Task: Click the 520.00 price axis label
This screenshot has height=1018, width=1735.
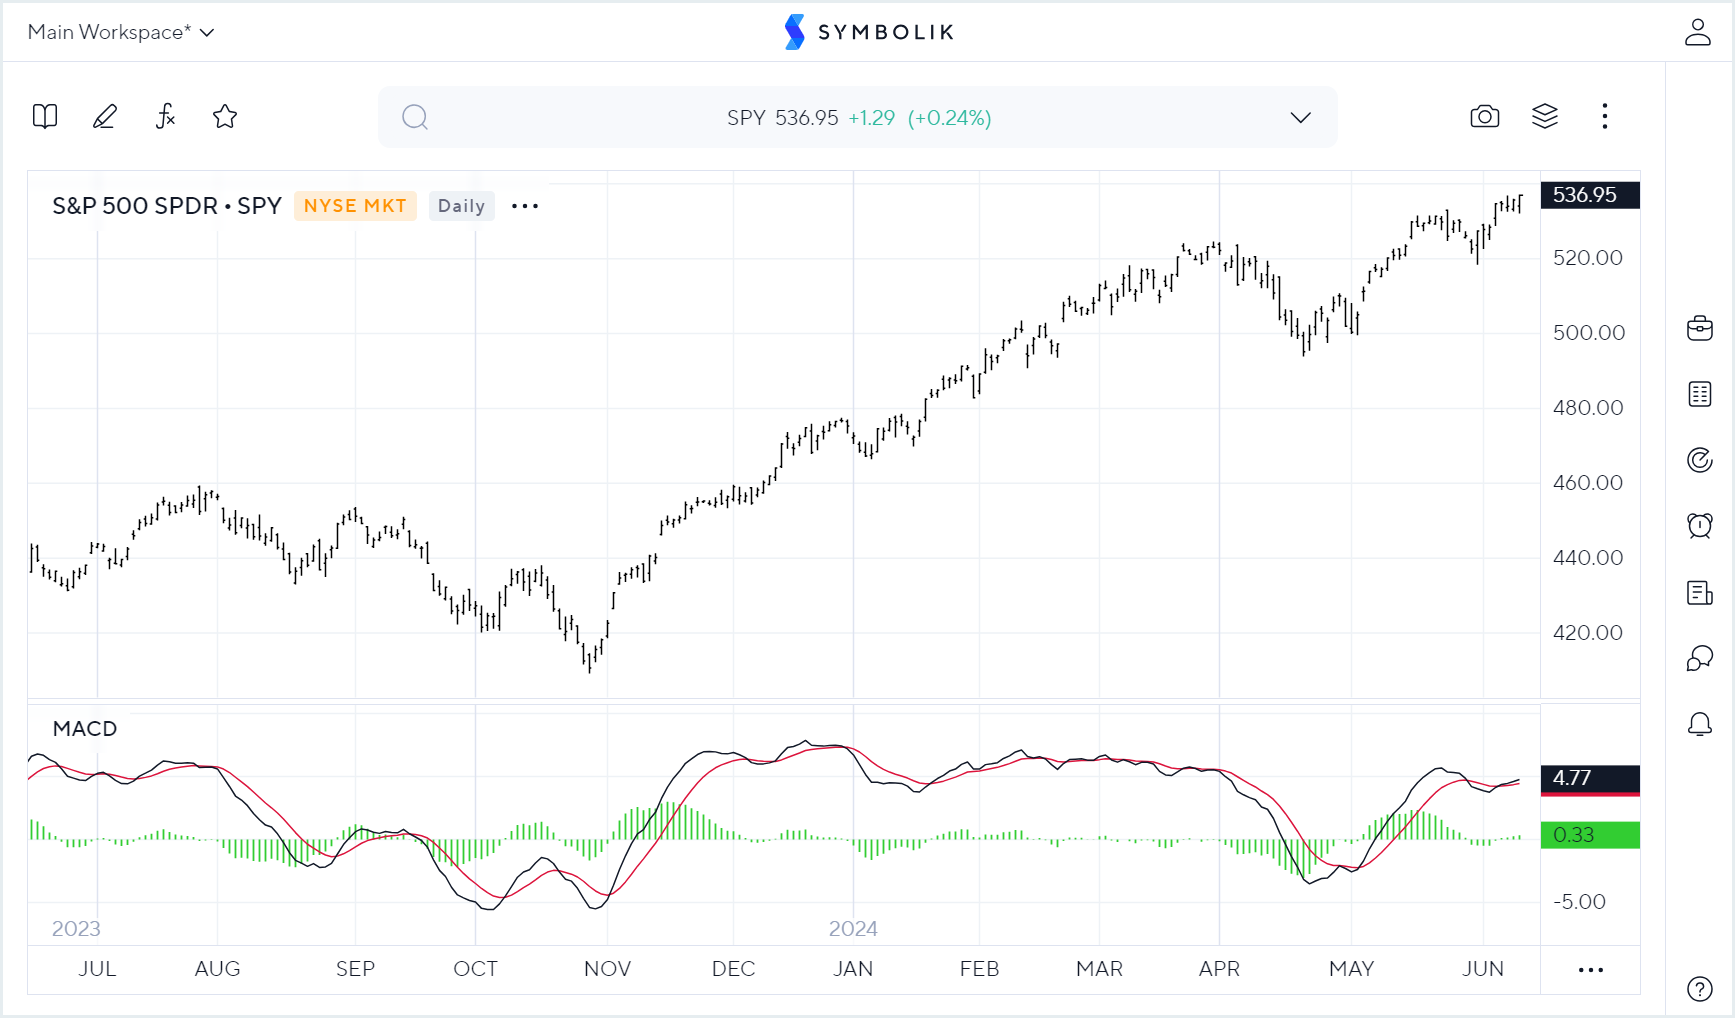Action: click(x=1589, y=258)
